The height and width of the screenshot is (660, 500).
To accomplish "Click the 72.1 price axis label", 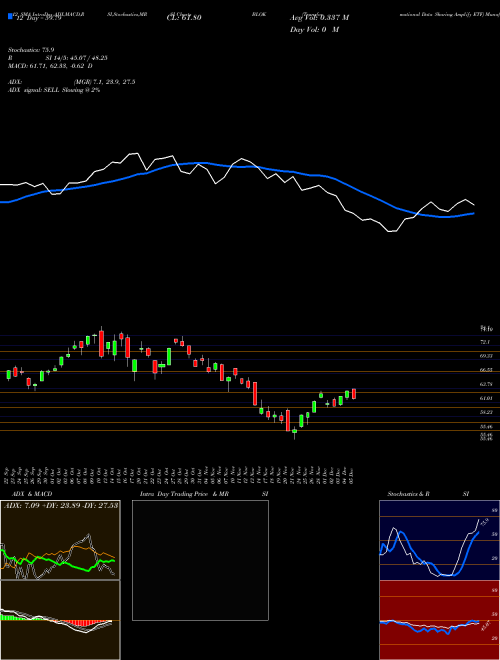I will pos(485,342).
